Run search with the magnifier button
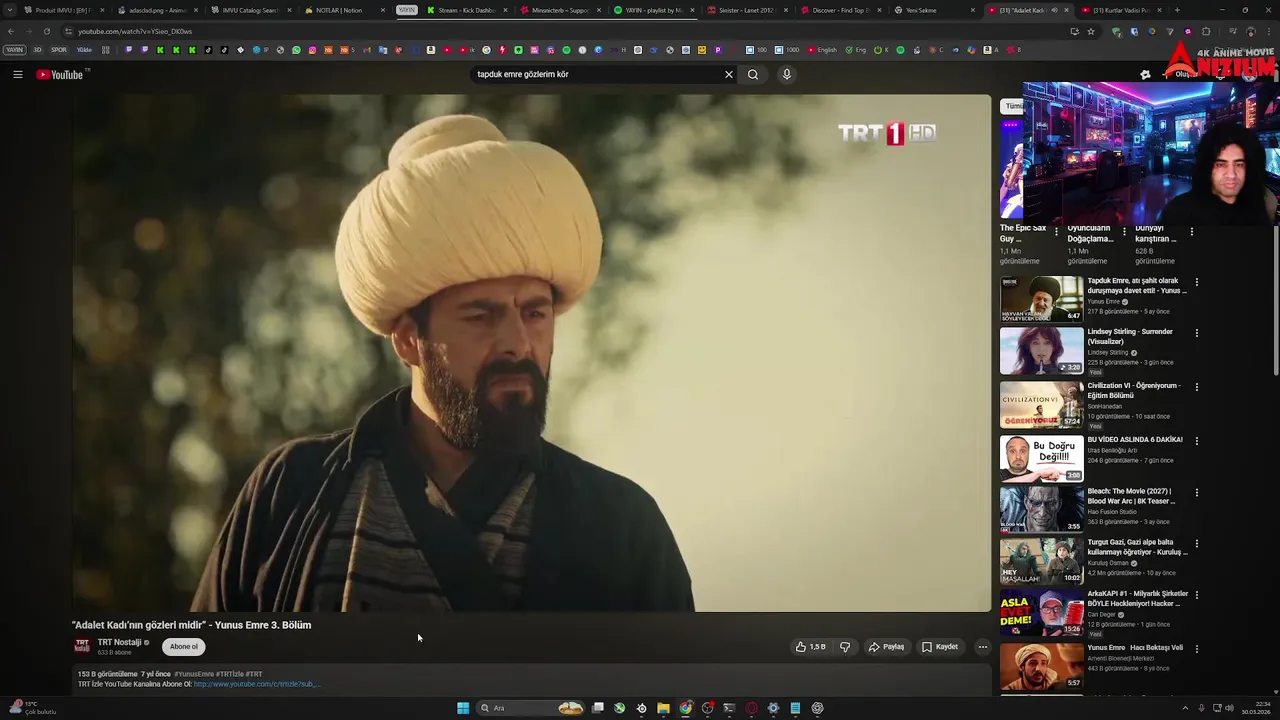1280x720 pixels. (x=753, y=74)
